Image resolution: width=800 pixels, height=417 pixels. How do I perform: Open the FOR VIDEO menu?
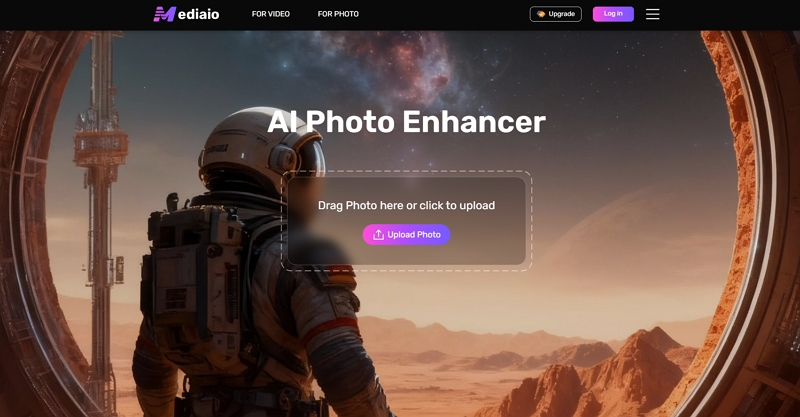pos(270,14)
